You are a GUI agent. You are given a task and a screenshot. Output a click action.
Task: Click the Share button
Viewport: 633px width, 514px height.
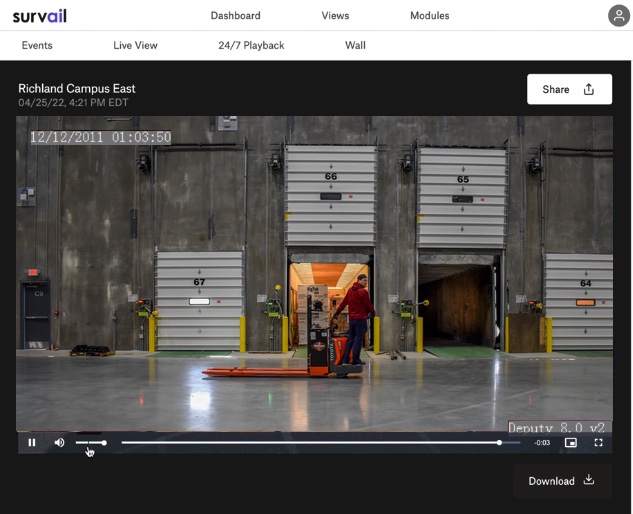(568, 89)
